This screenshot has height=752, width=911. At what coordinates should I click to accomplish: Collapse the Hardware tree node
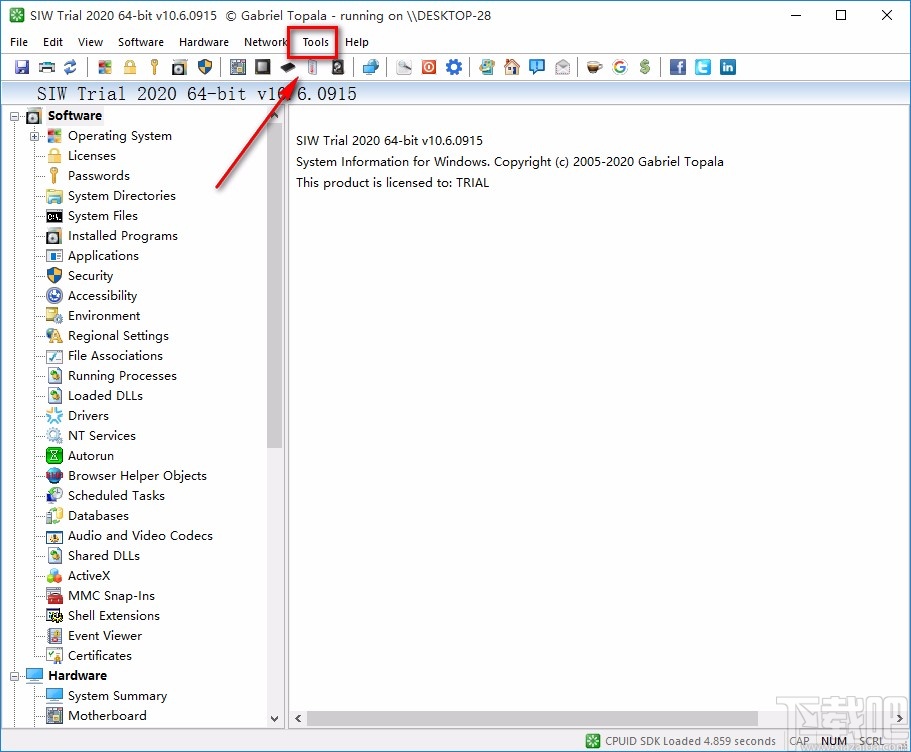click(x=15, y=676)
